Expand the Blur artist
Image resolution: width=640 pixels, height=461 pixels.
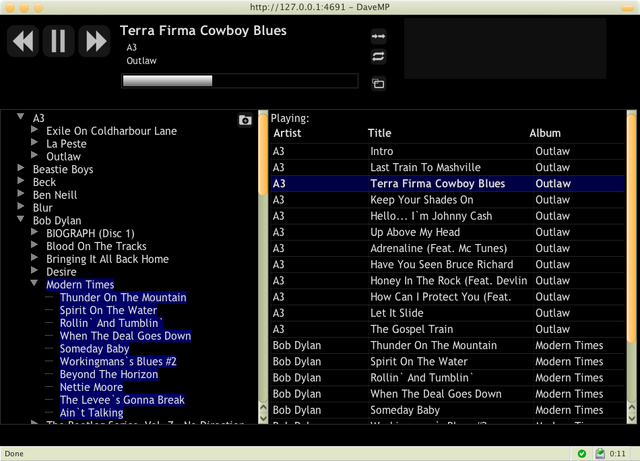21,206
